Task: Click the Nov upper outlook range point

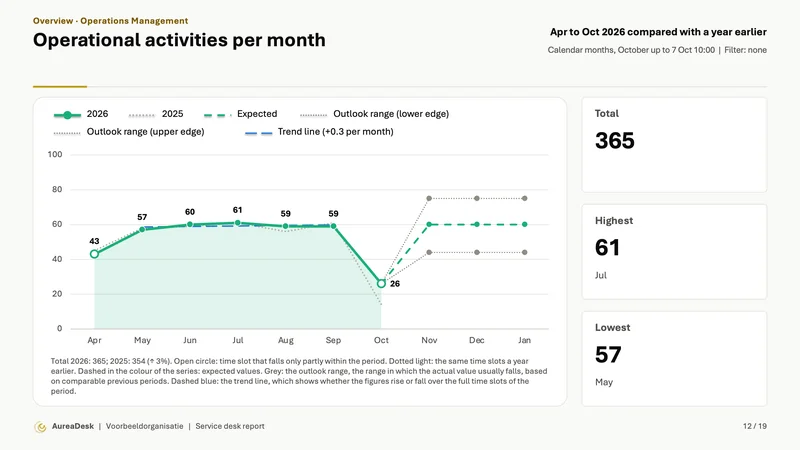Action: coord(429,198)
